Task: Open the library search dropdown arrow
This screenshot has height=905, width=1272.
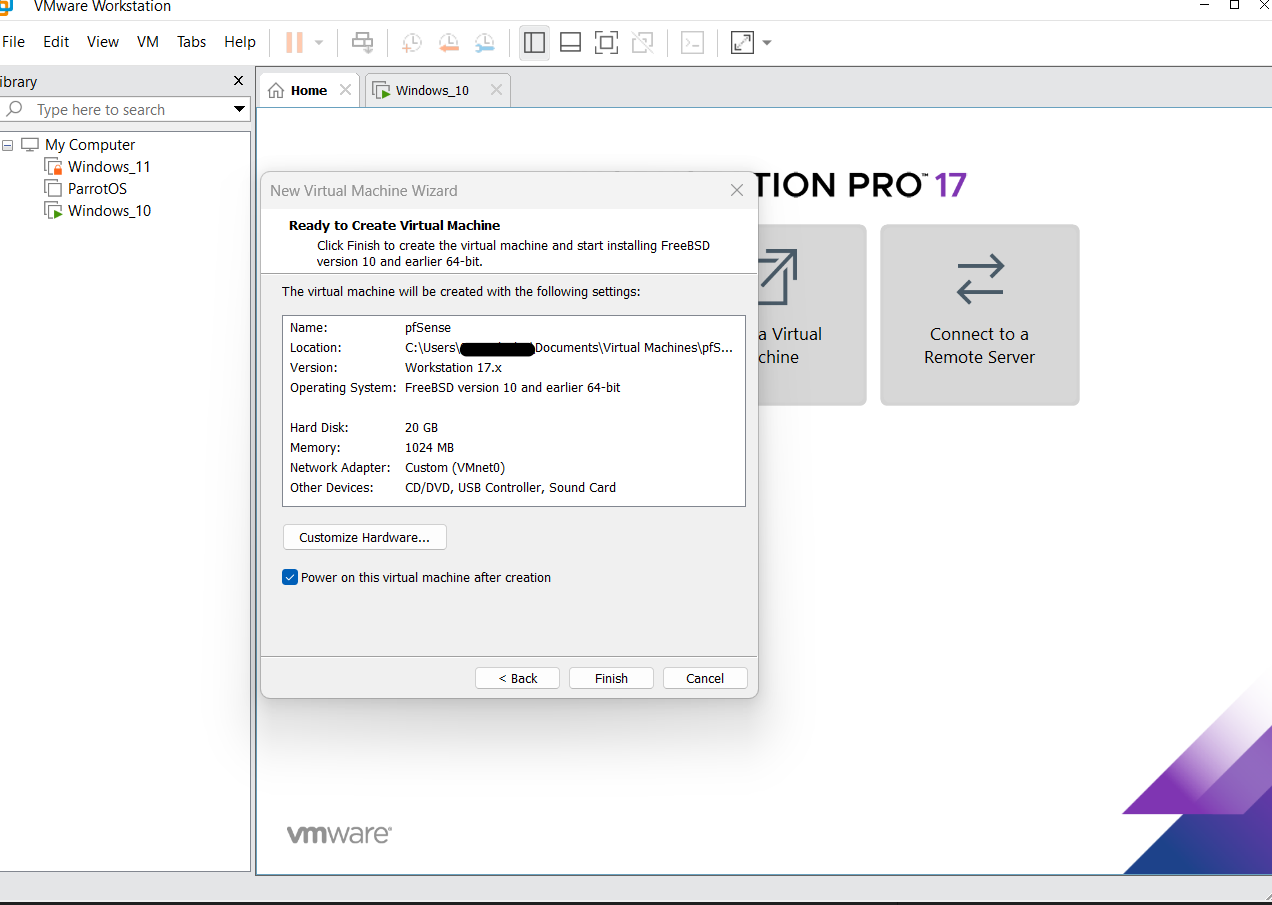Action: tap(239, 109)
